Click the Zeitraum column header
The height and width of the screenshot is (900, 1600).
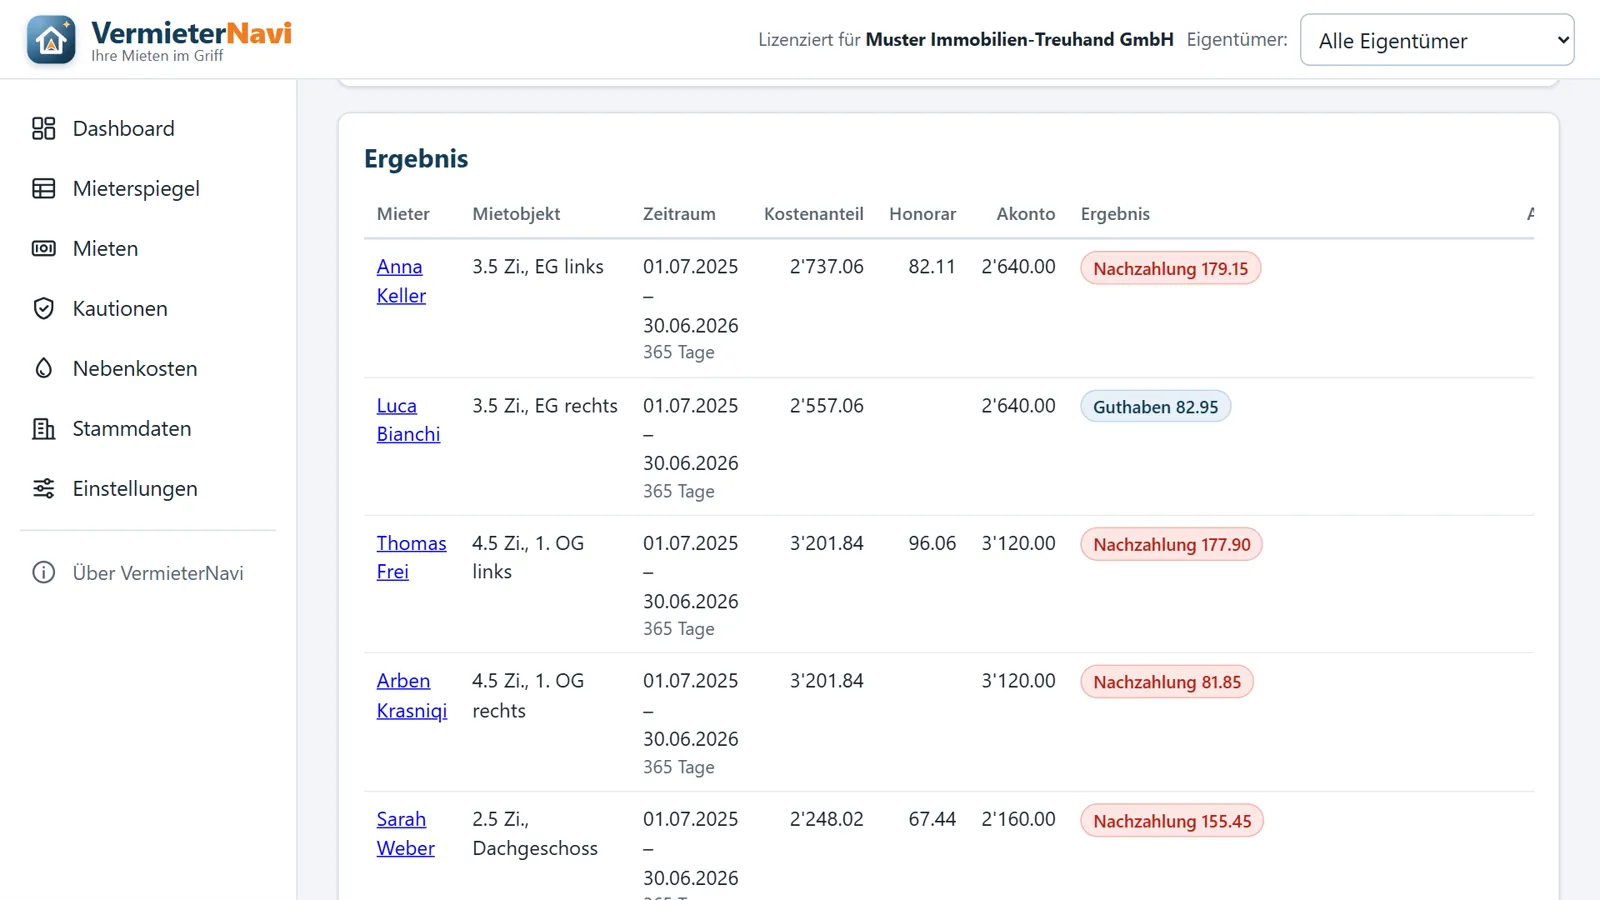(x=679, y=214)
